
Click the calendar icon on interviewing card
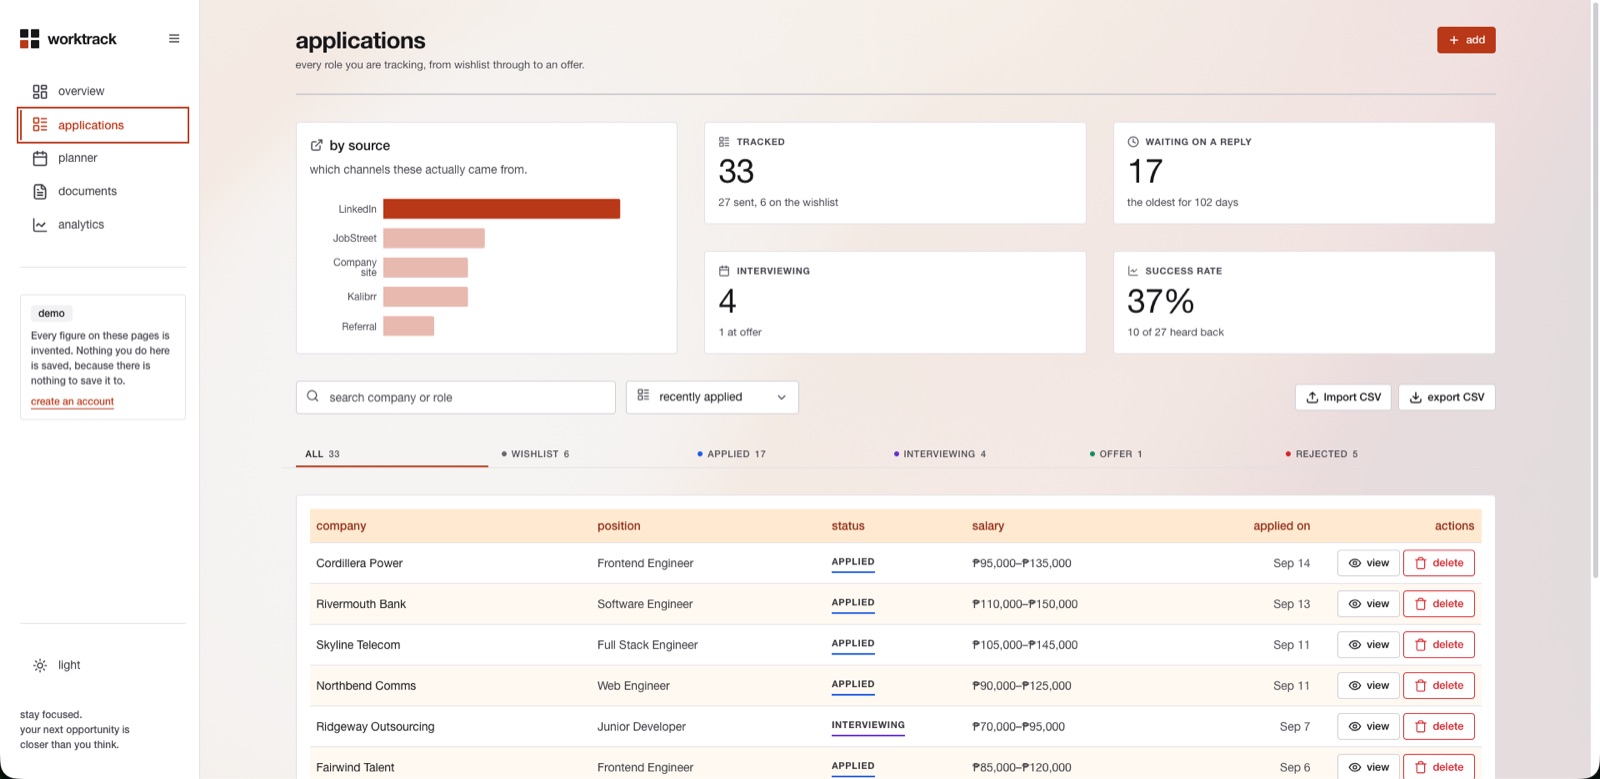724,271
